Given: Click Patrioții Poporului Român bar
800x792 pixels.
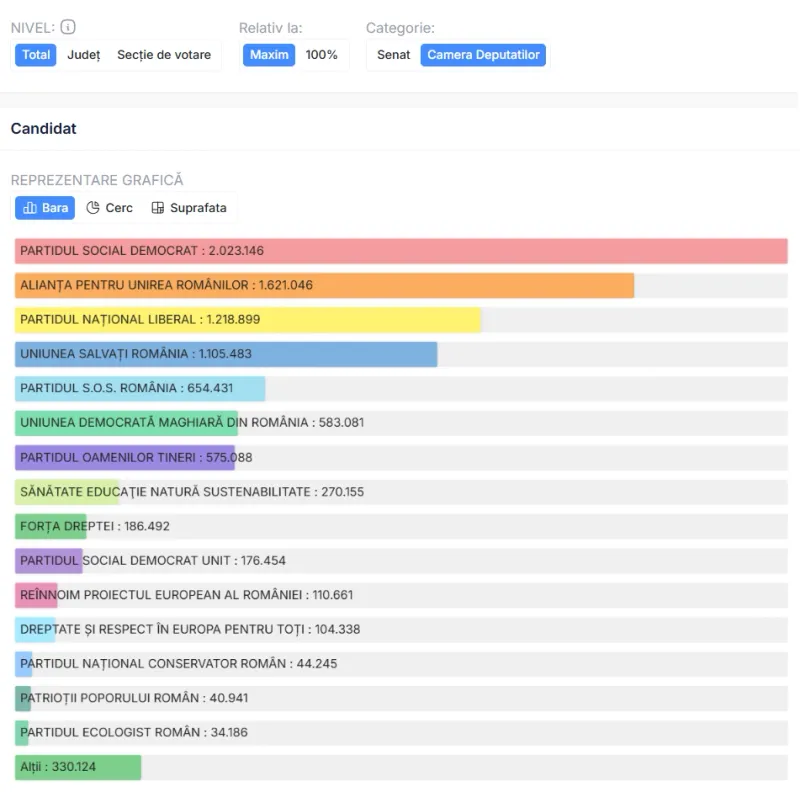Looking at the screenshot, I should [x=23, y=698].
